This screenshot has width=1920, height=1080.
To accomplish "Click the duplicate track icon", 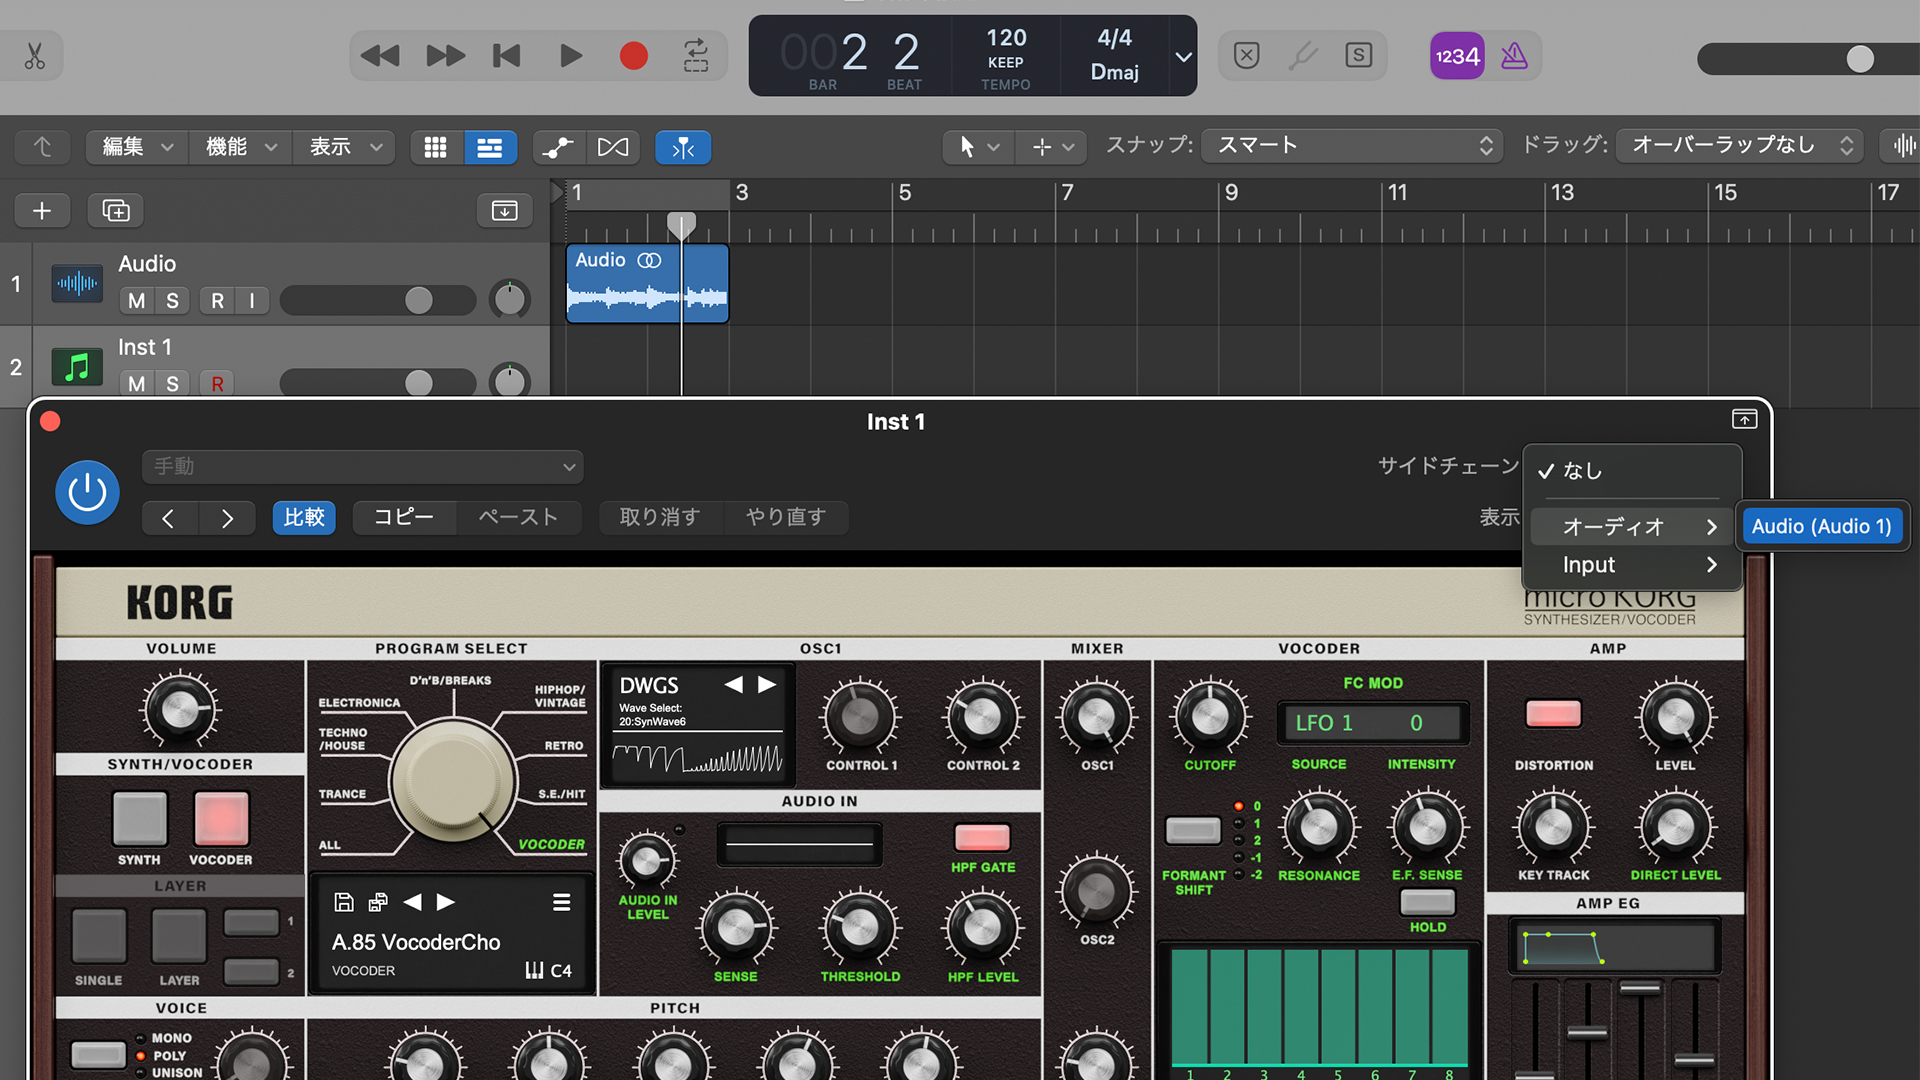I will (x=116, y=211).
